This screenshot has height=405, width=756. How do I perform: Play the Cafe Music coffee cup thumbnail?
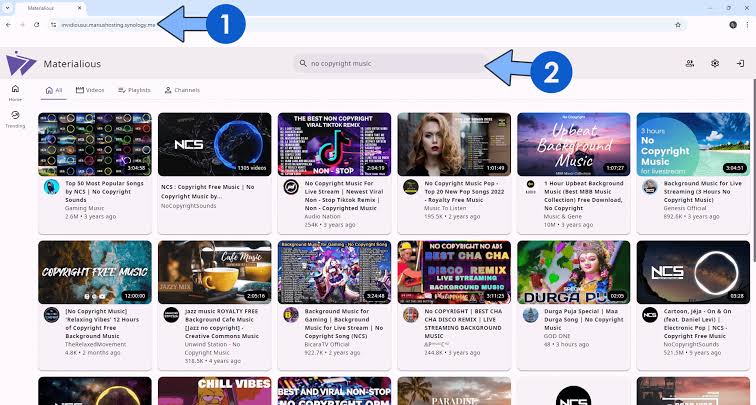pos(215,272)
